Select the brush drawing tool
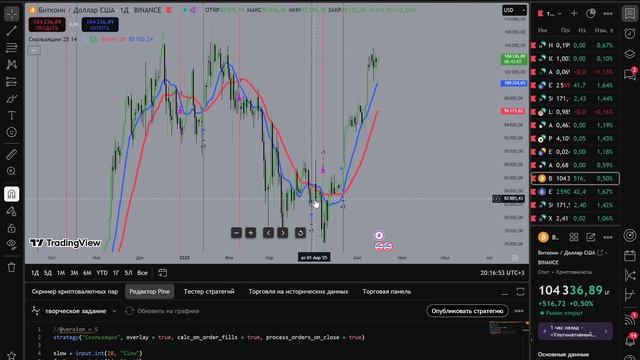The width and height of the screenshot is (640, 360). point(11,98)
